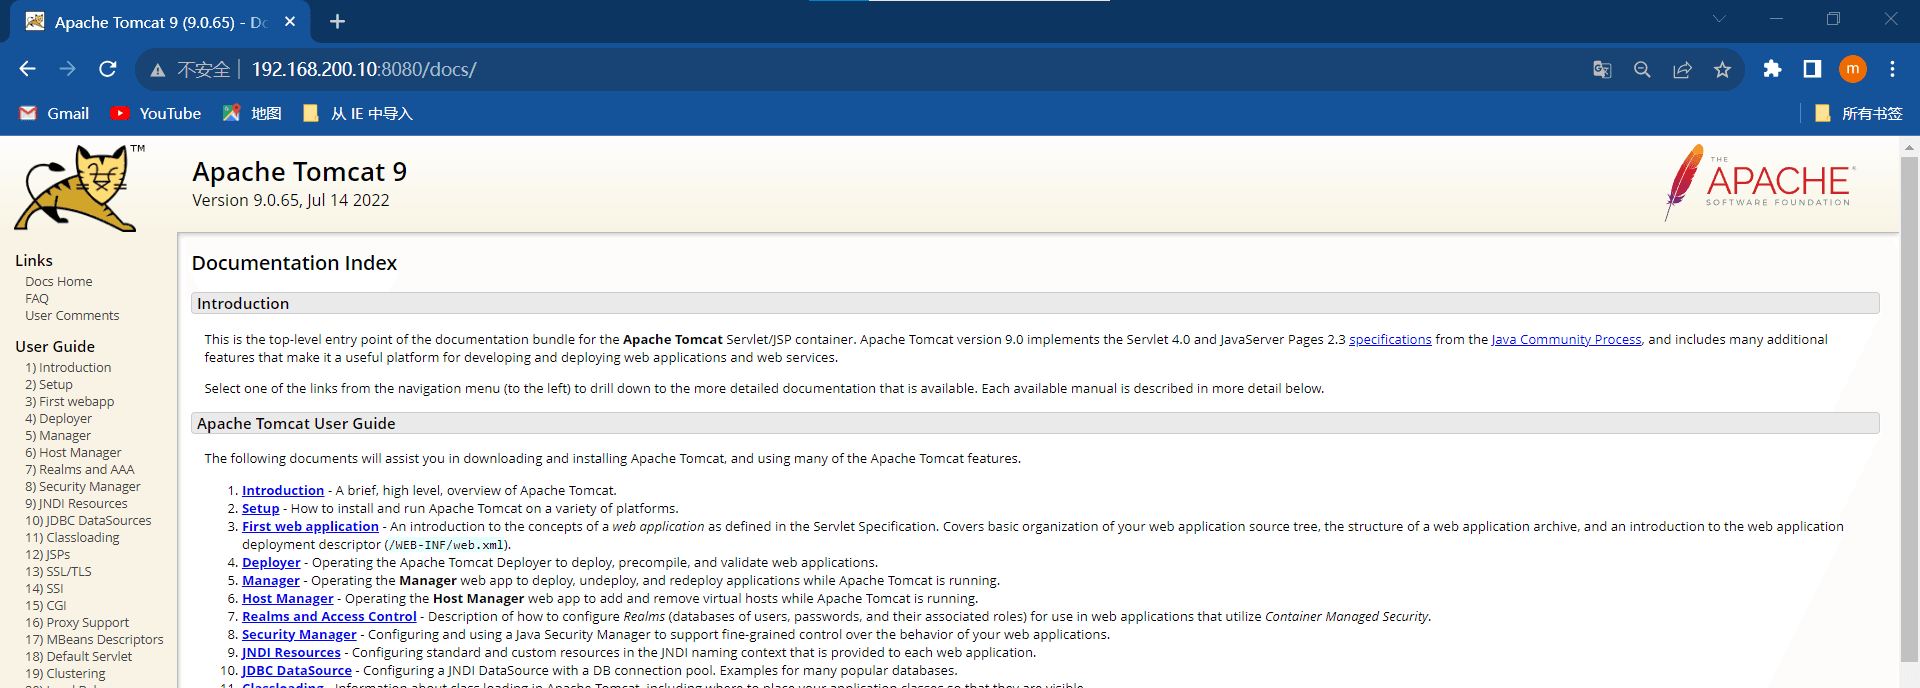Image resolution: width=1920 pixels, height=688 pixels.
Task: Open sidebar item 8) Security Manager
Action: 83,487
